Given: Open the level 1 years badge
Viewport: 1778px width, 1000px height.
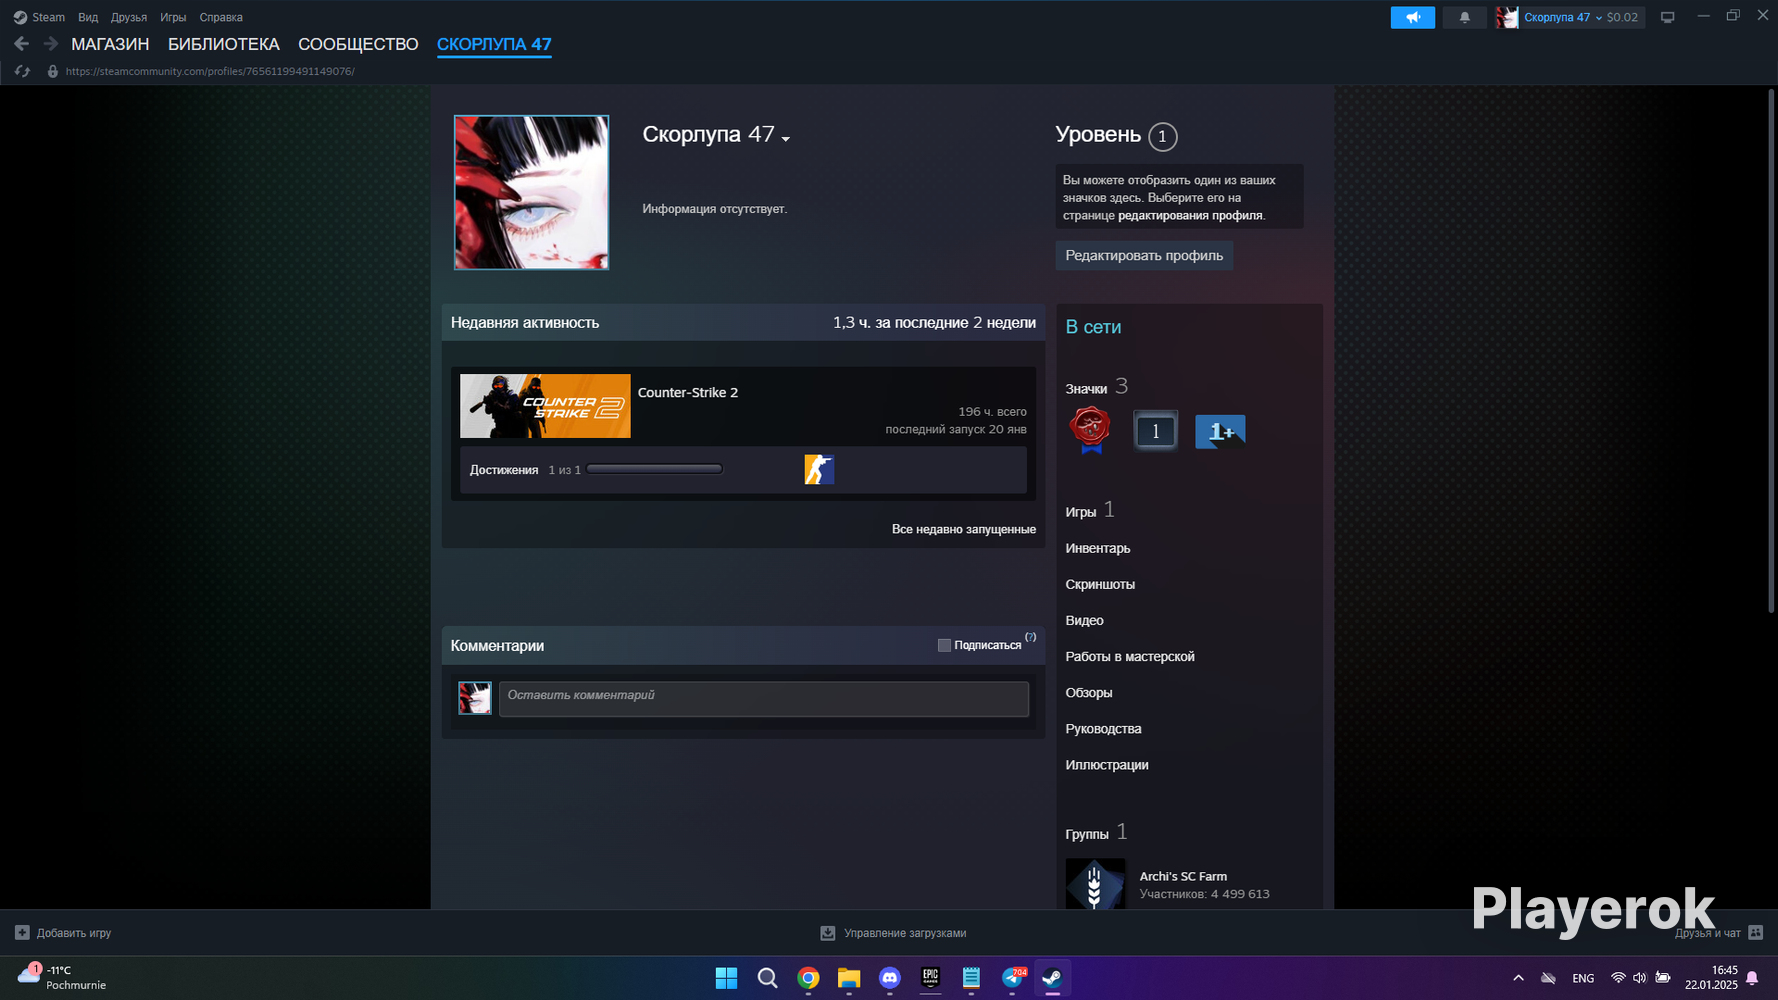Looking at the screenshot, I should (x=1155, y=431).
